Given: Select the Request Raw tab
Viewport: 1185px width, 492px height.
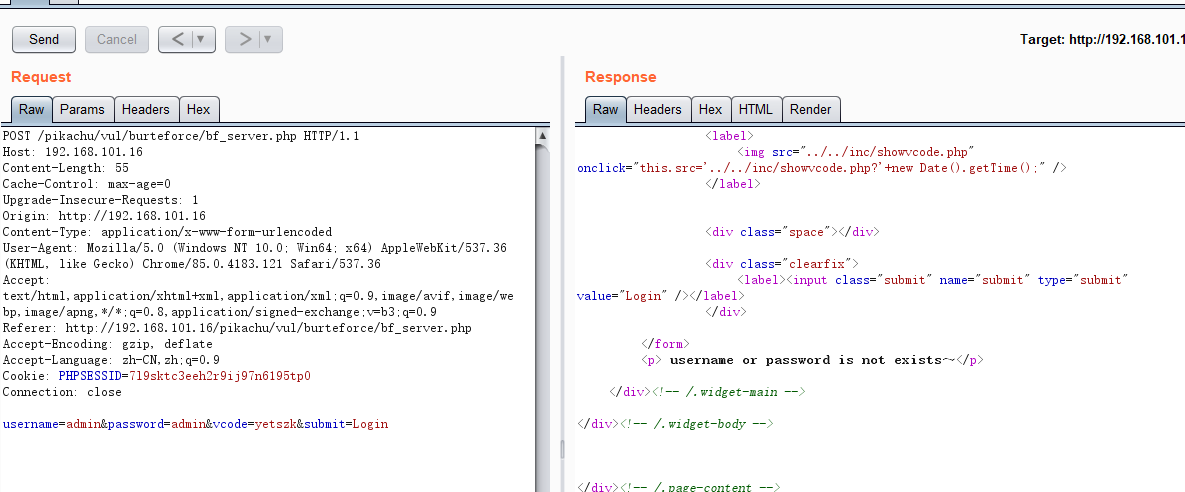Looking at the screenshot, I should 32,110.
